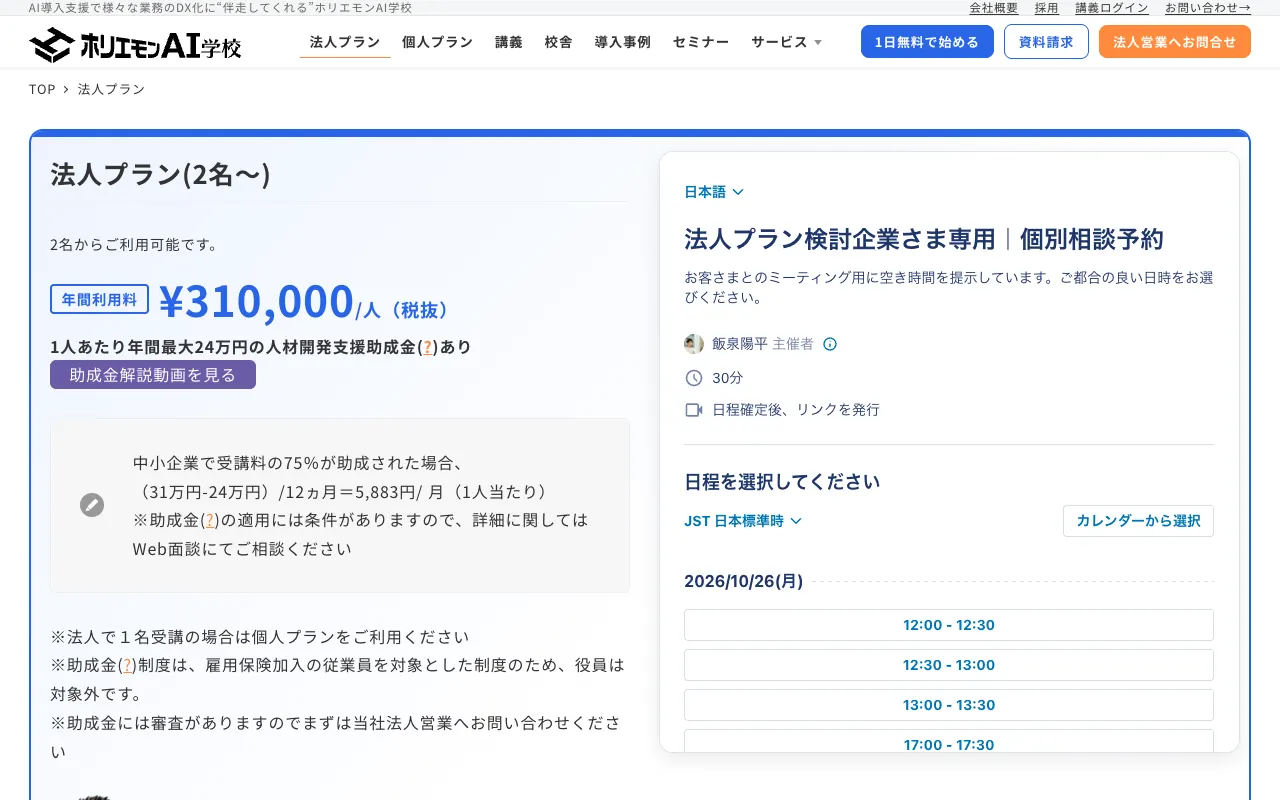Select the 12:00 - 12:30 time slot
The height and width of the screenshot is (800, 1280).
coord(949,625)
